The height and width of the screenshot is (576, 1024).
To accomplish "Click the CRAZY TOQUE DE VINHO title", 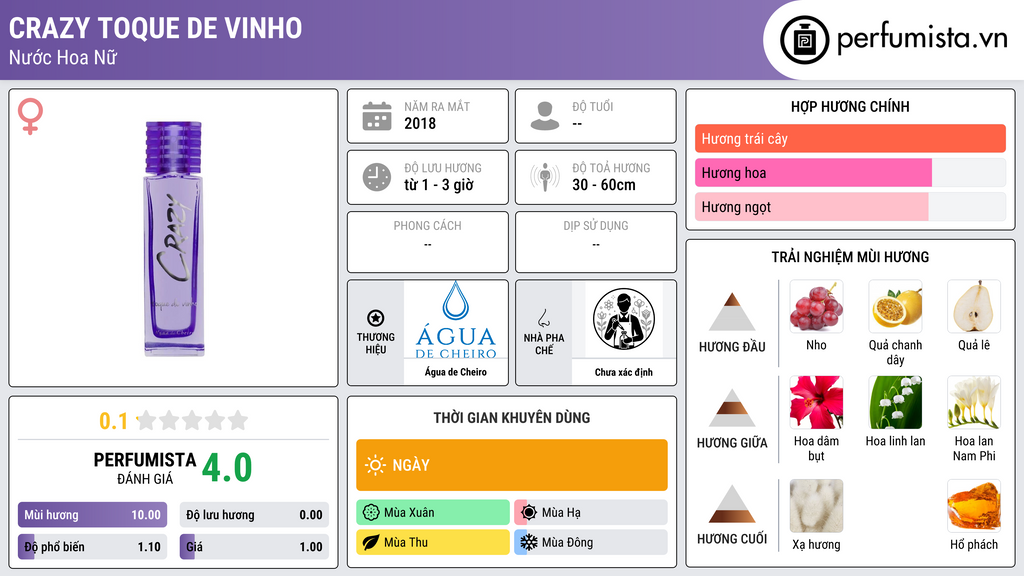I will pos(155,28).
